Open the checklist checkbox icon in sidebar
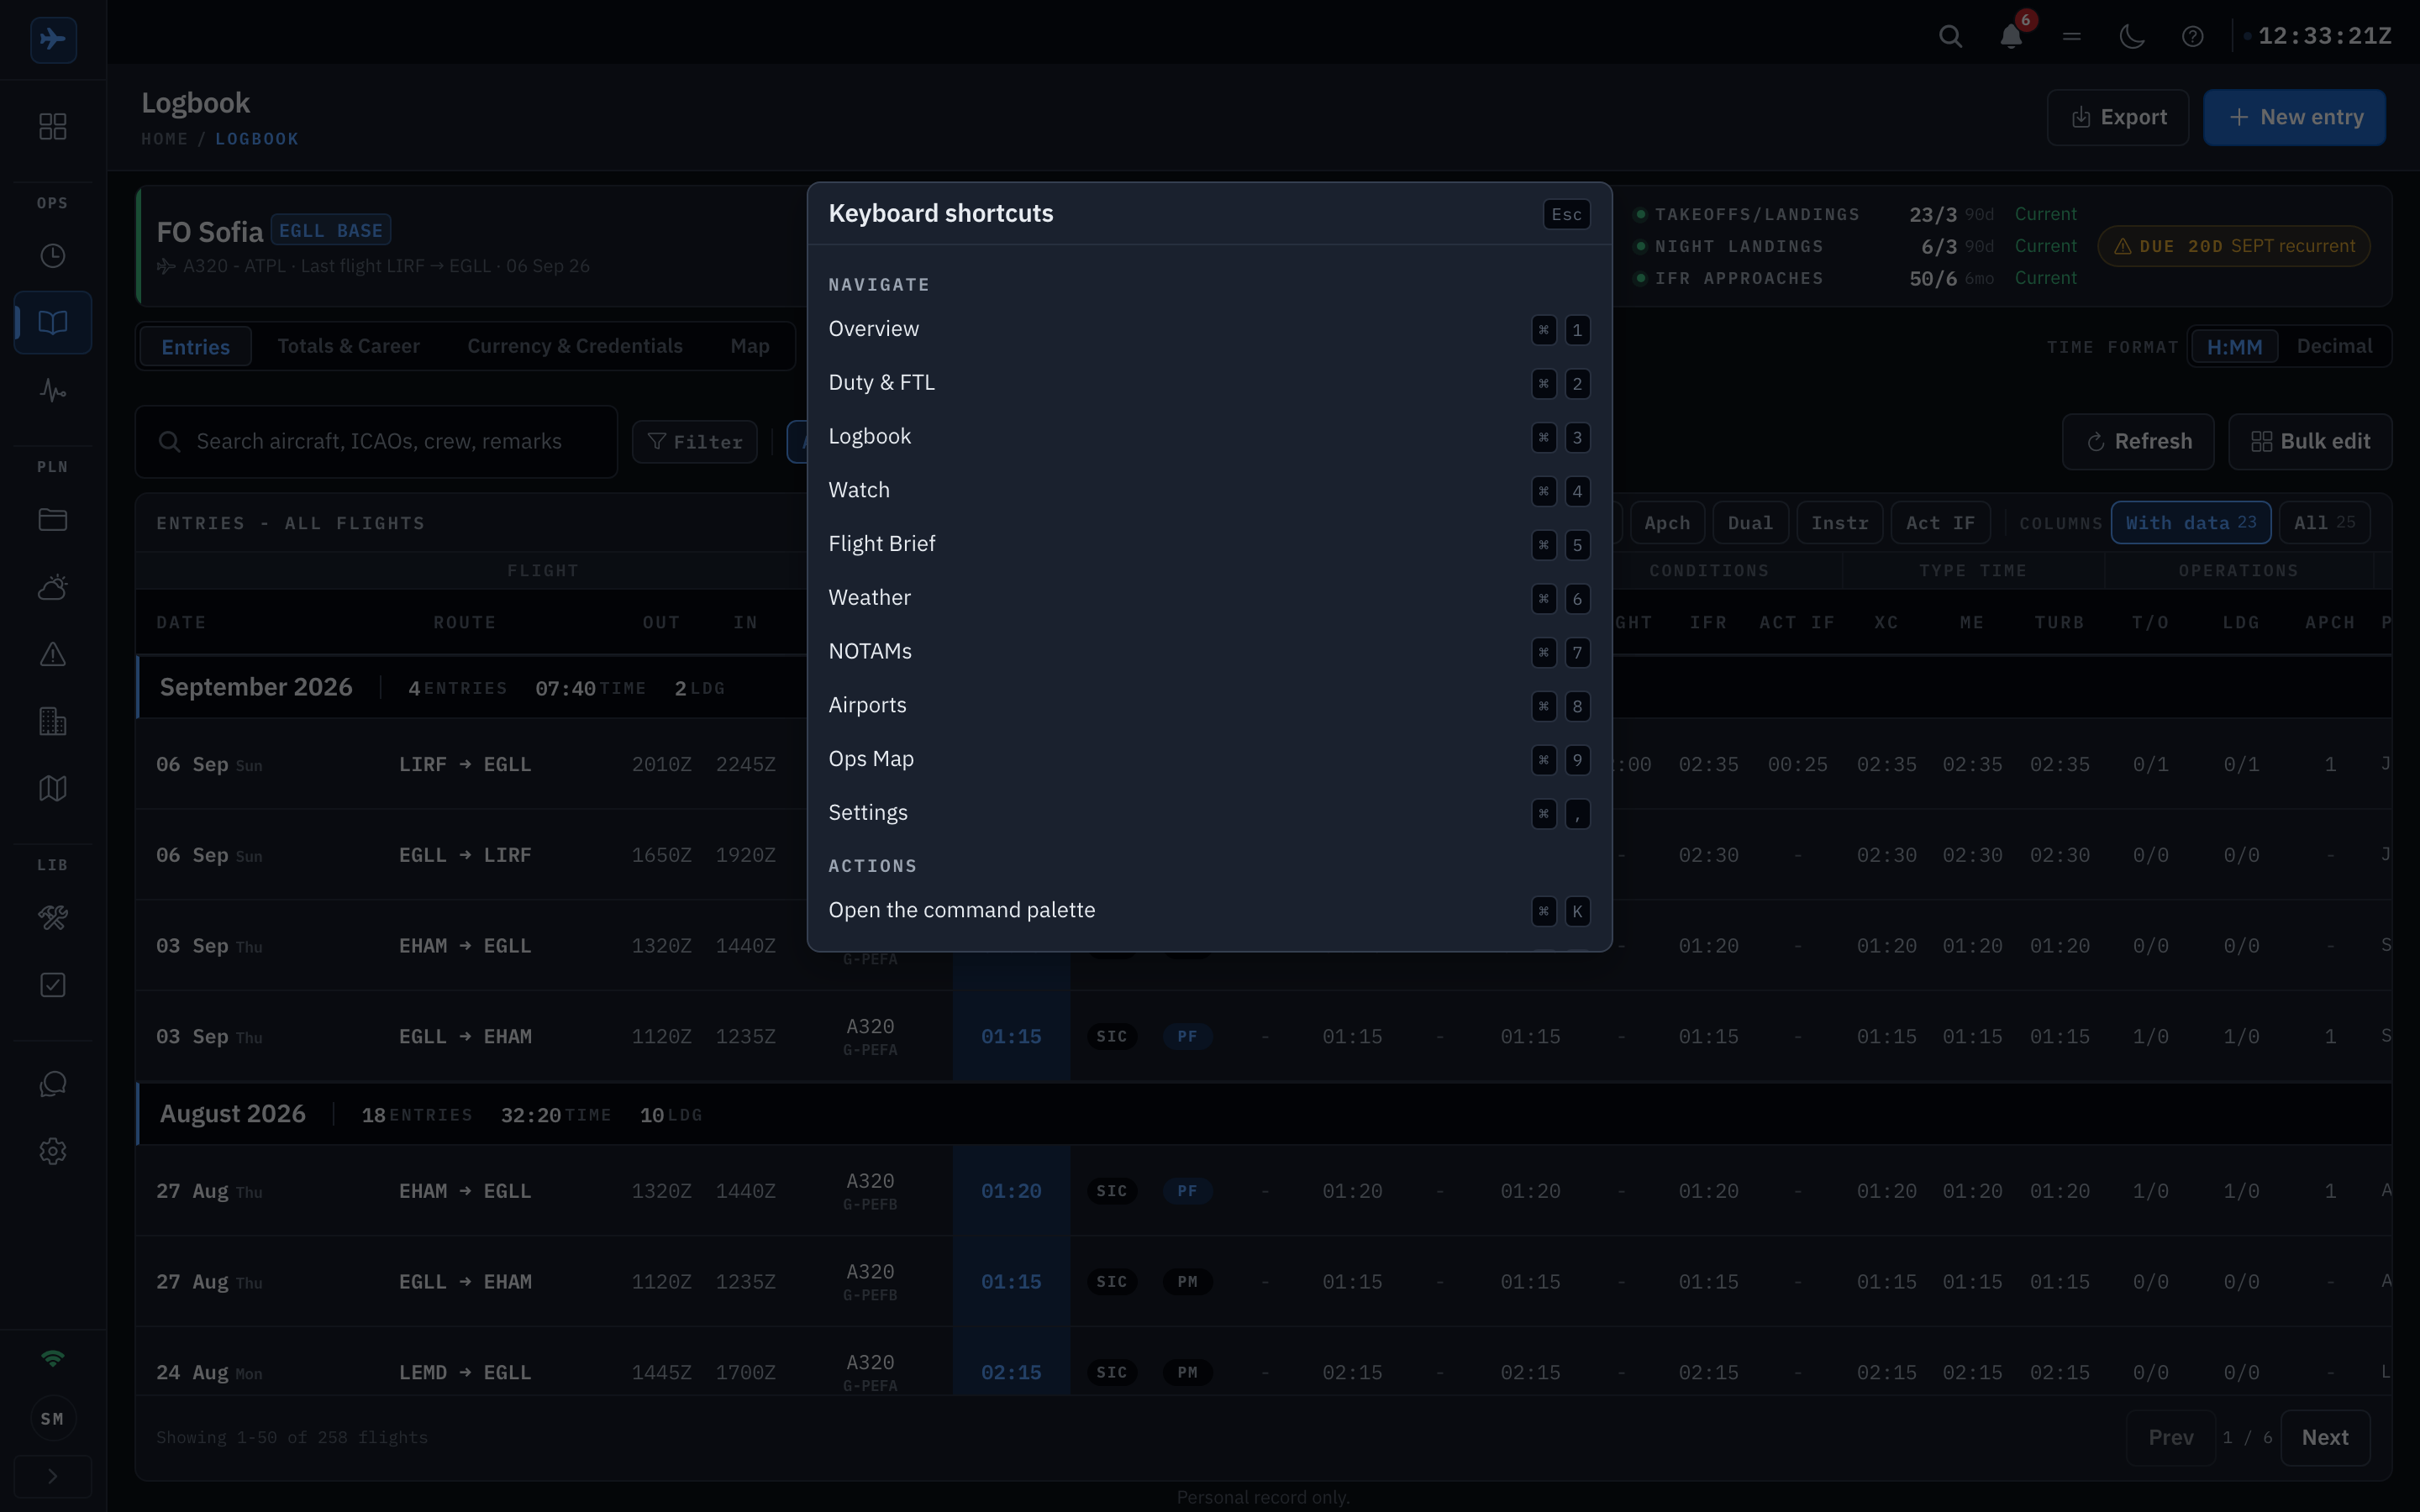Screen dimensions: 2420x1512 pyautogui.click(x=53, y=985)
